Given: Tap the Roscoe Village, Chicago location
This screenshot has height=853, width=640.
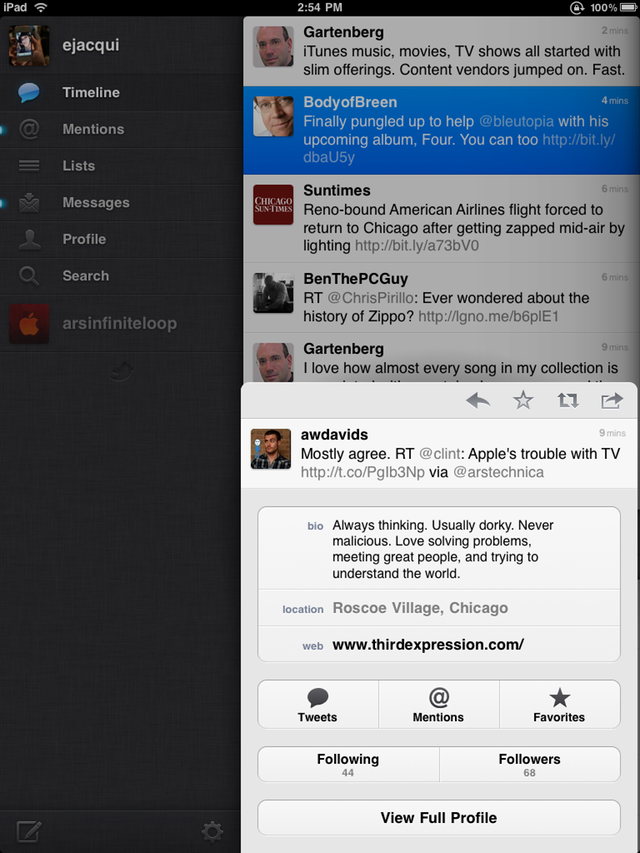Looking at the screenshot, I should [x=420, y=608].
